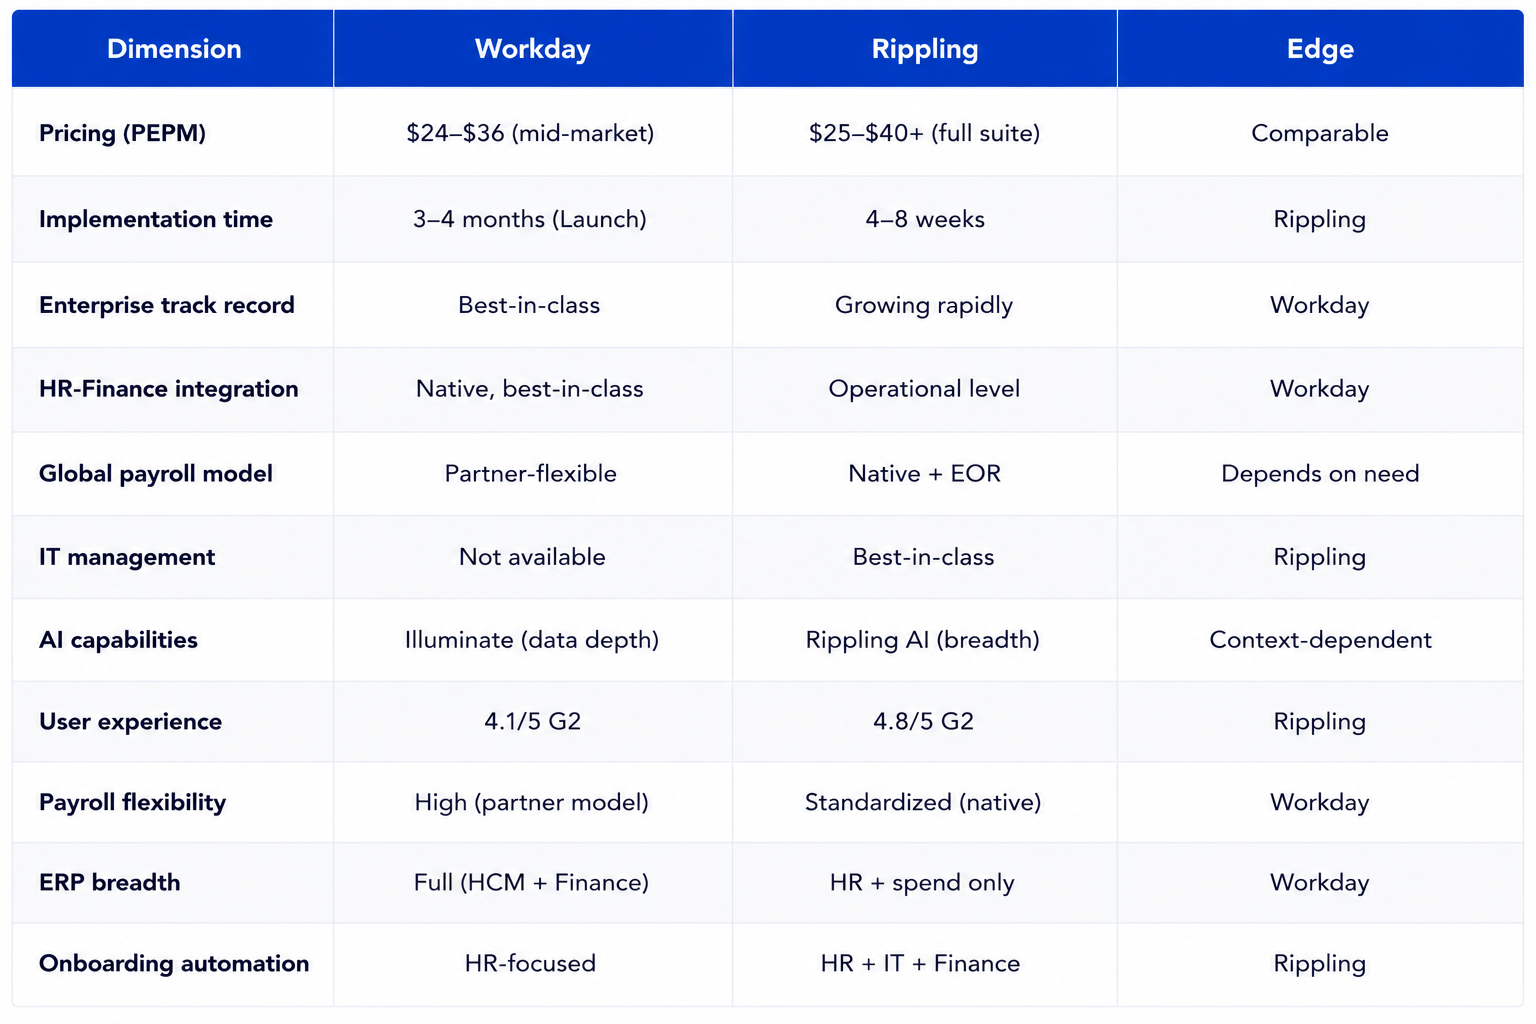1536x1024 pixels.
Task: Click the "Onboarding automation" row label
Action: coord(174,963)
